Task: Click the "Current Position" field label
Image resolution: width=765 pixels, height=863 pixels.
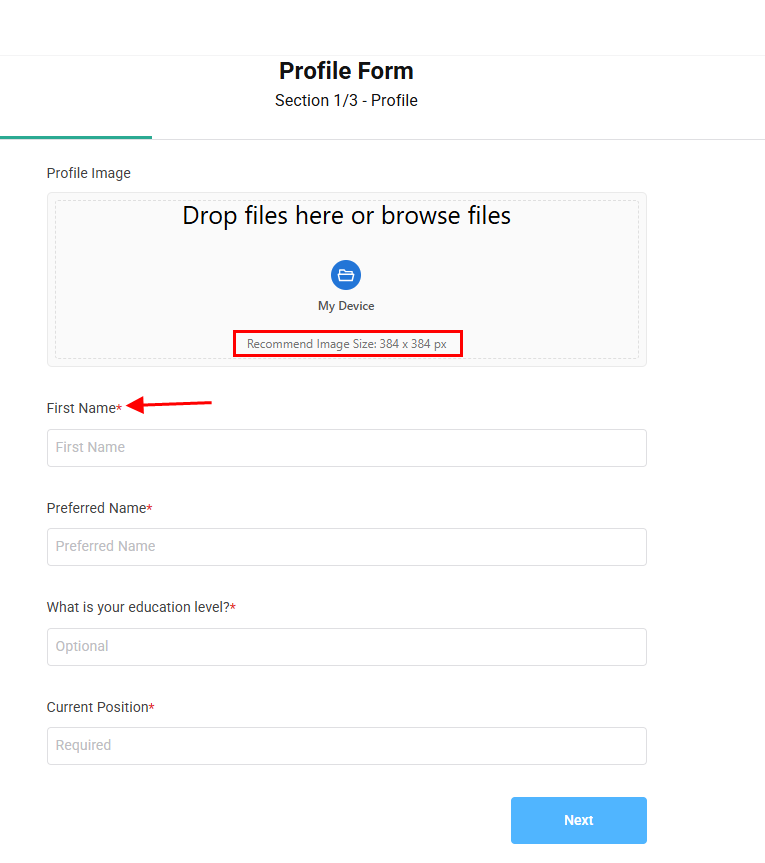Action: [x=97, y=707]
